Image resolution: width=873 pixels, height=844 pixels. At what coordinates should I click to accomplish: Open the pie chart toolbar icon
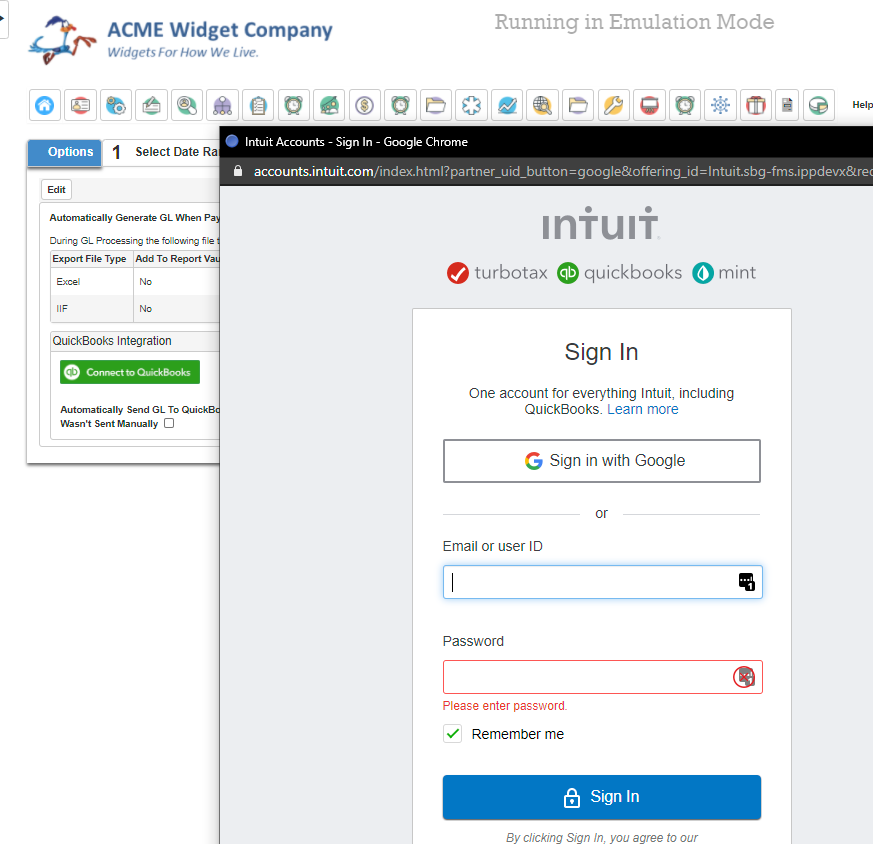click(818, 105)
